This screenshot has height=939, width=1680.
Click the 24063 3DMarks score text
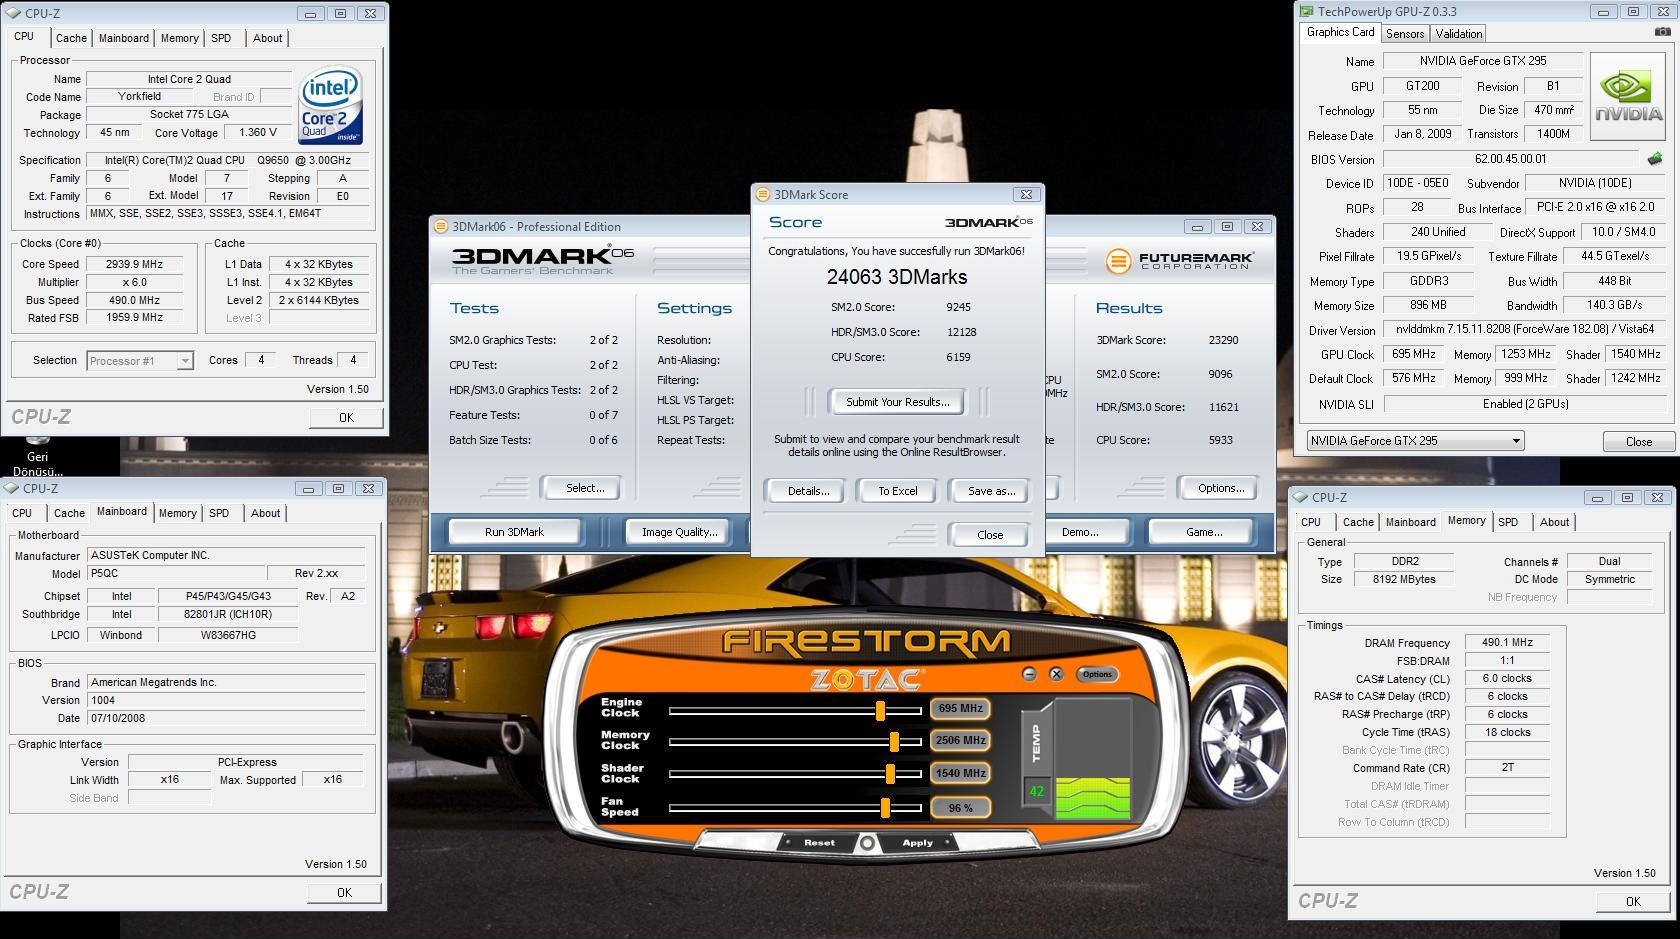(897, 277)
